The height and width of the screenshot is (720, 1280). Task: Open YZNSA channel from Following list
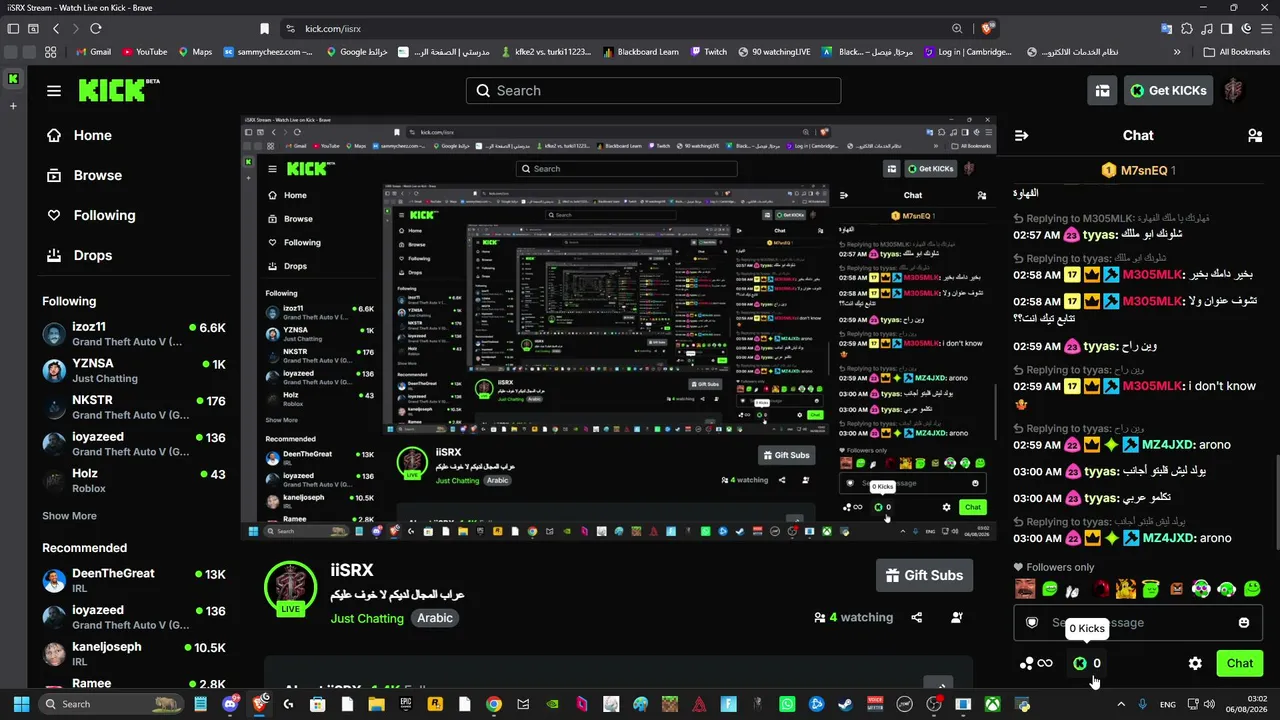pyautogui.click(x=134, y=371)
